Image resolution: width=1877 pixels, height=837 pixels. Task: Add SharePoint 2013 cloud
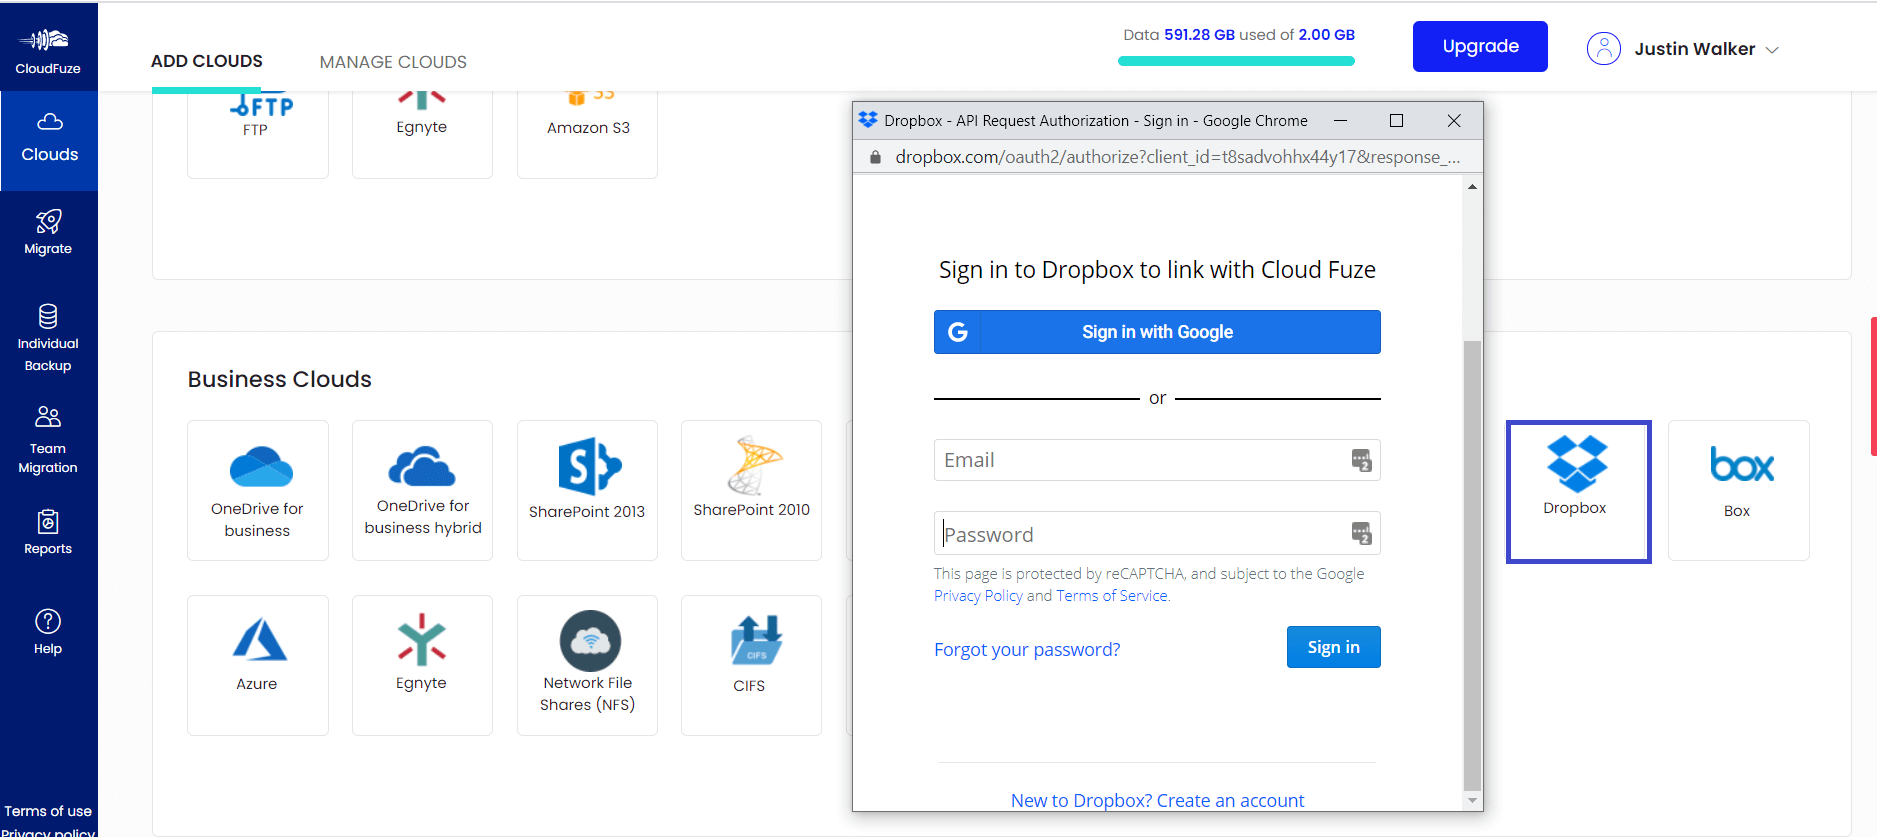pos(587,490)
